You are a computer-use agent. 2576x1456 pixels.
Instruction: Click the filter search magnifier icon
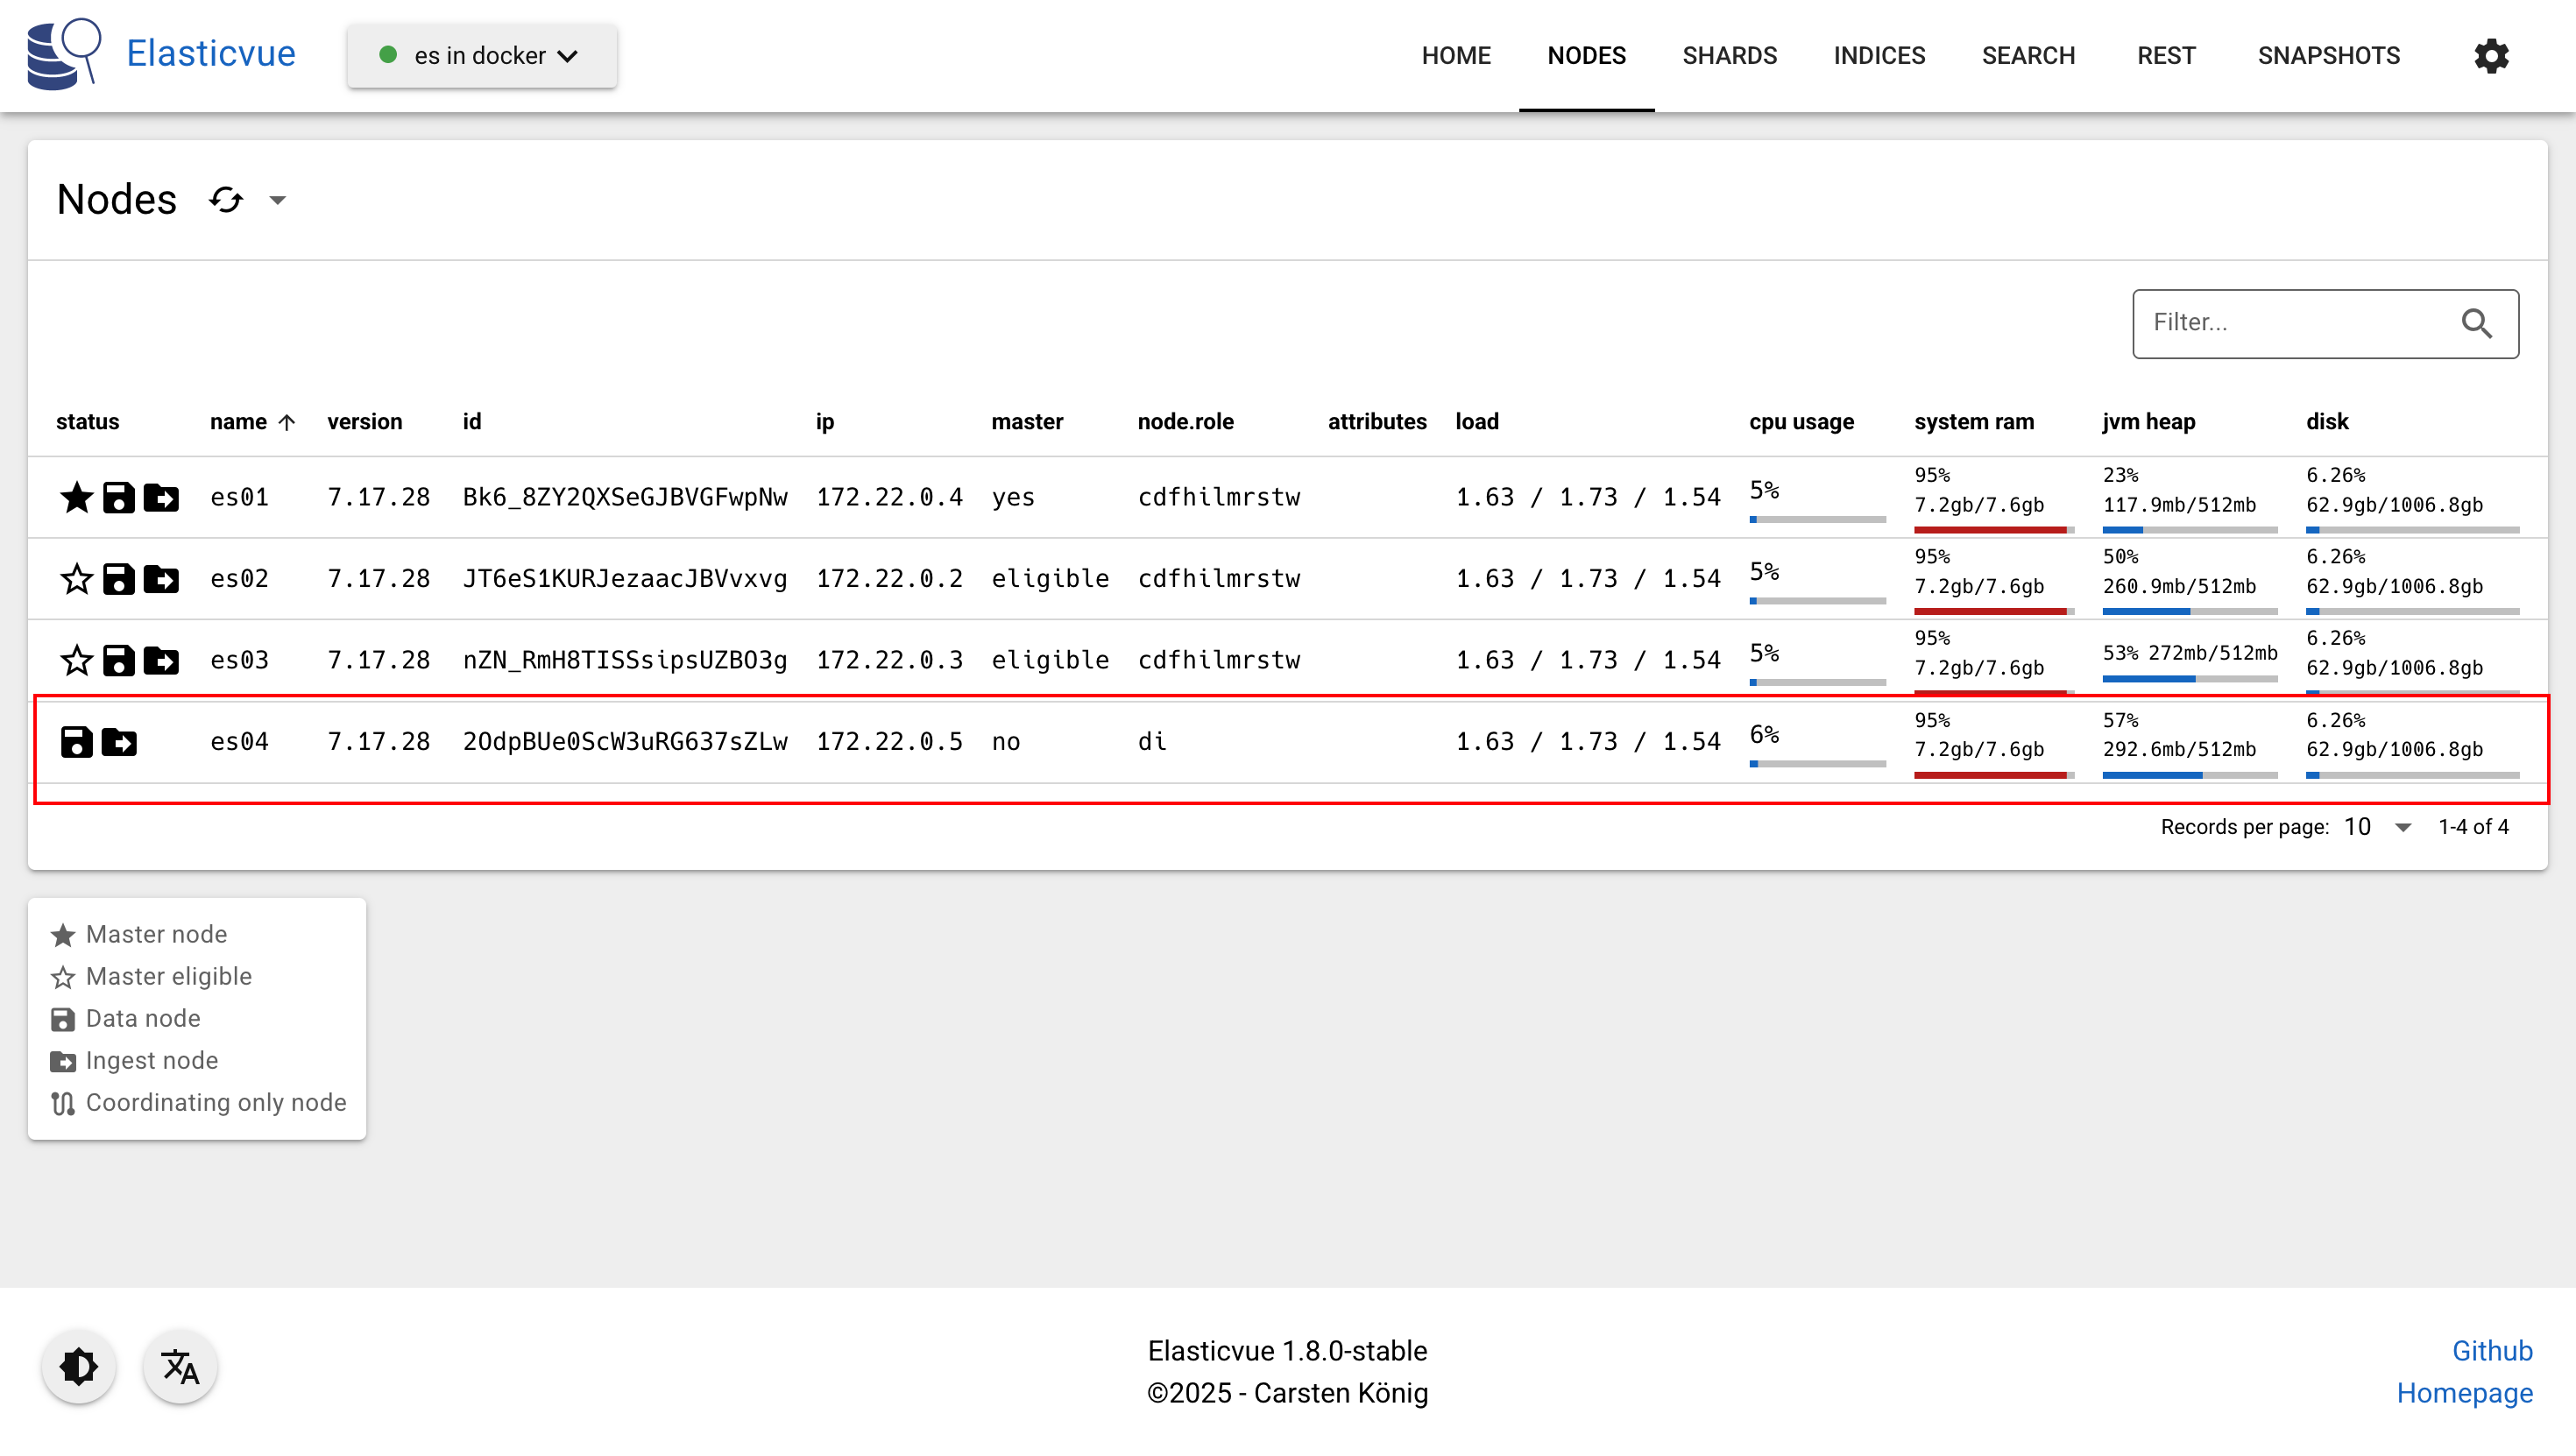[2476, 323]
